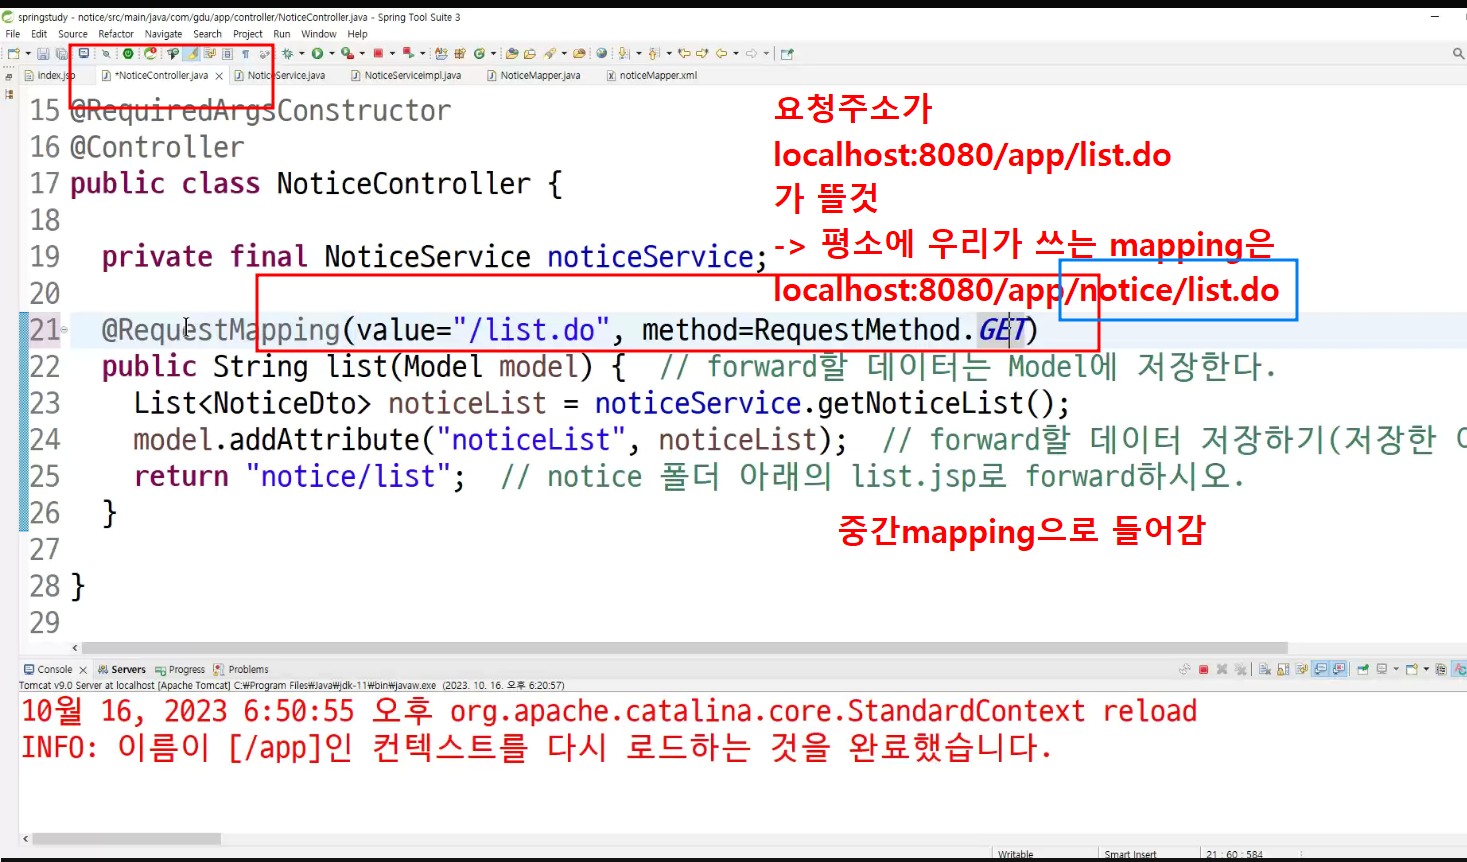Click the New Java Class green icon
This screenshot has width=1467, height=862.
point(479,54)
